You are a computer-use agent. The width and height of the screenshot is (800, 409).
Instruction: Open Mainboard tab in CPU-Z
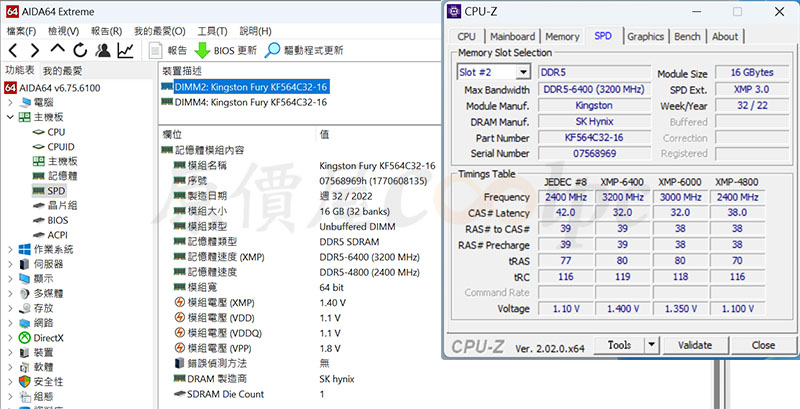[512, 37]
